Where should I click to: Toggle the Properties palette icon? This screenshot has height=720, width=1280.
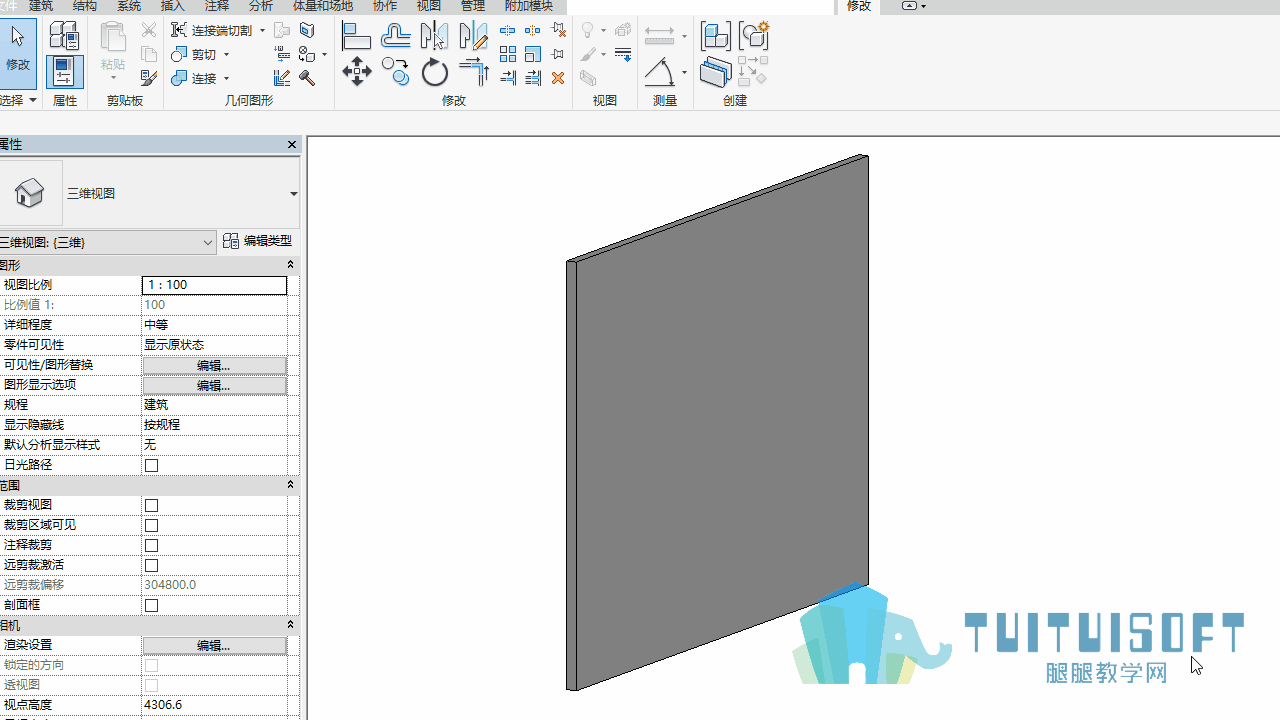coord(64,72)
